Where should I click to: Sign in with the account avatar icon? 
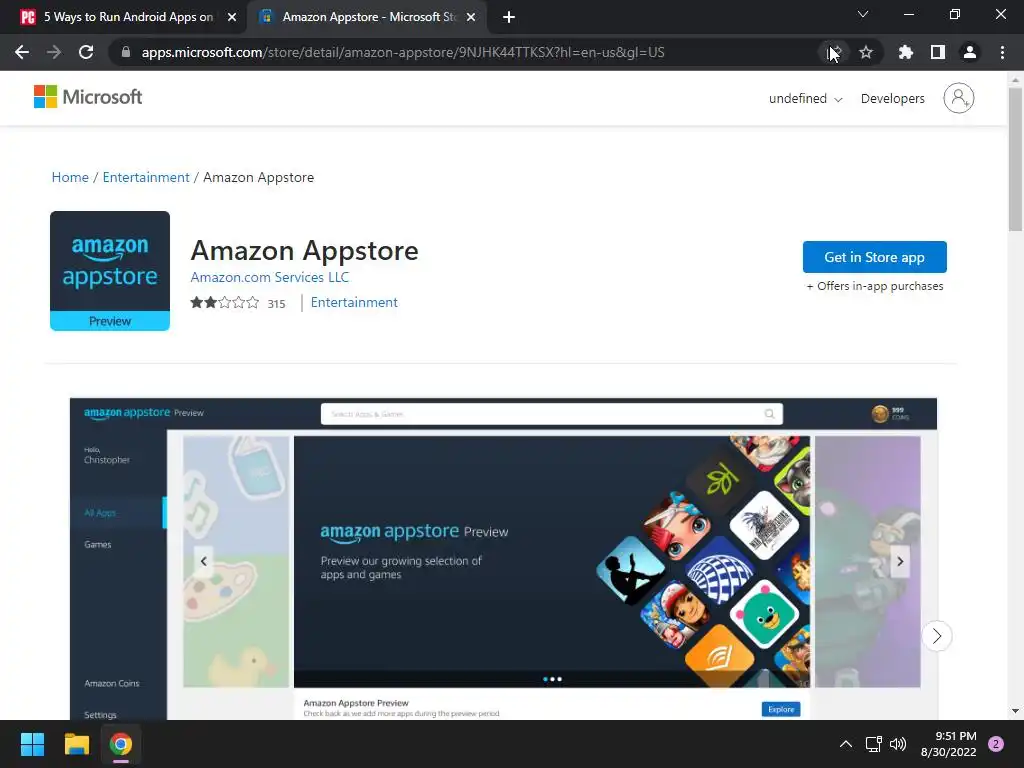tap(958, 98)
